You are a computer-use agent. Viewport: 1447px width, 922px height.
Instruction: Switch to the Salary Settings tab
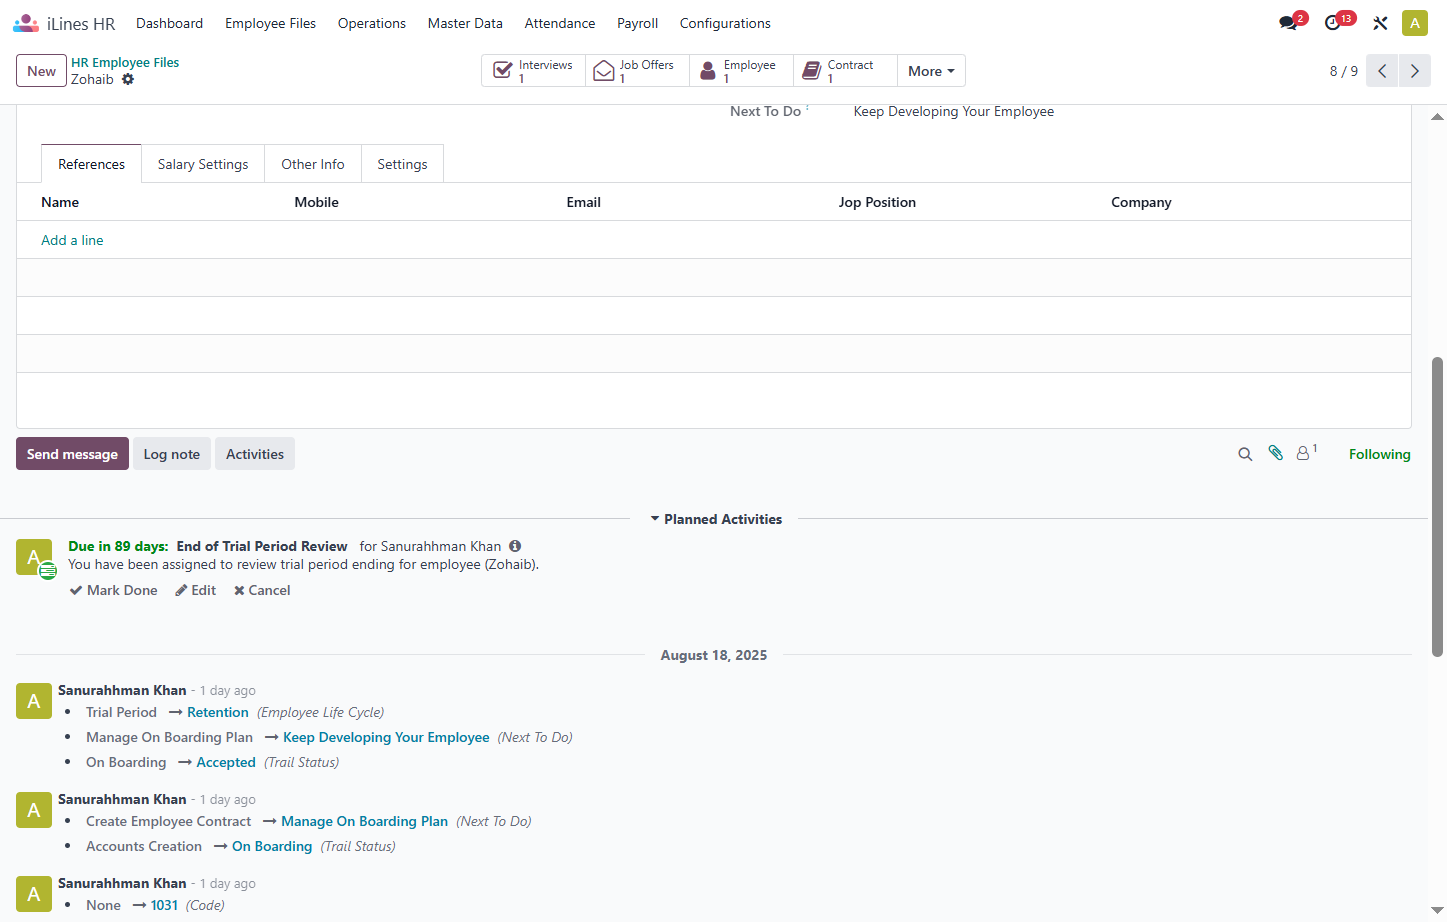point(203,164)
